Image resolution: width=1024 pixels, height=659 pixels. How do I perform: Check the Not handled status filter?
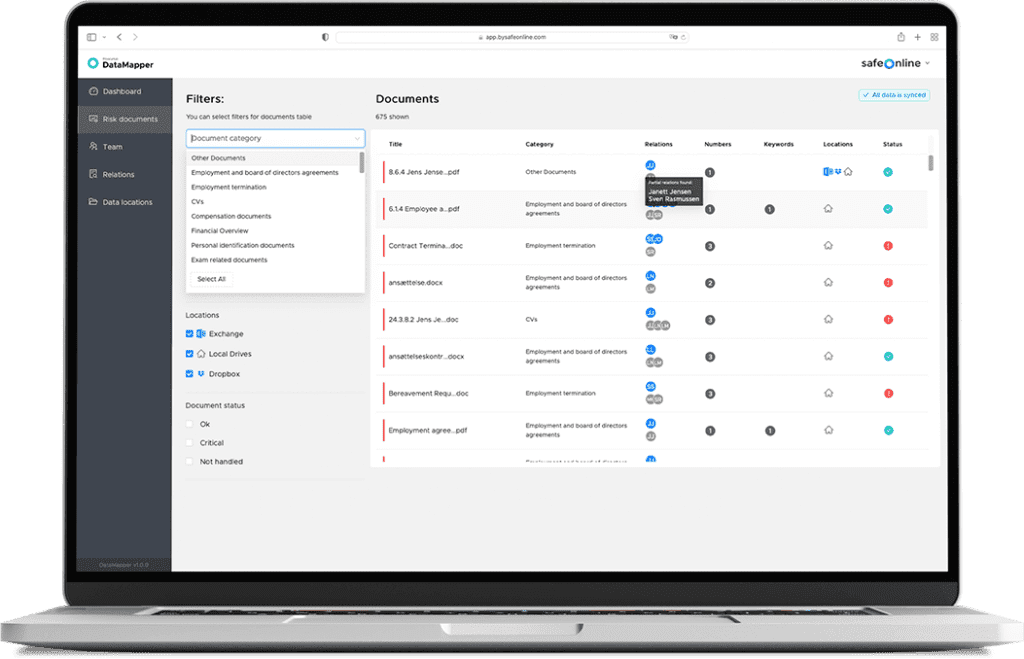coord(189,461)
